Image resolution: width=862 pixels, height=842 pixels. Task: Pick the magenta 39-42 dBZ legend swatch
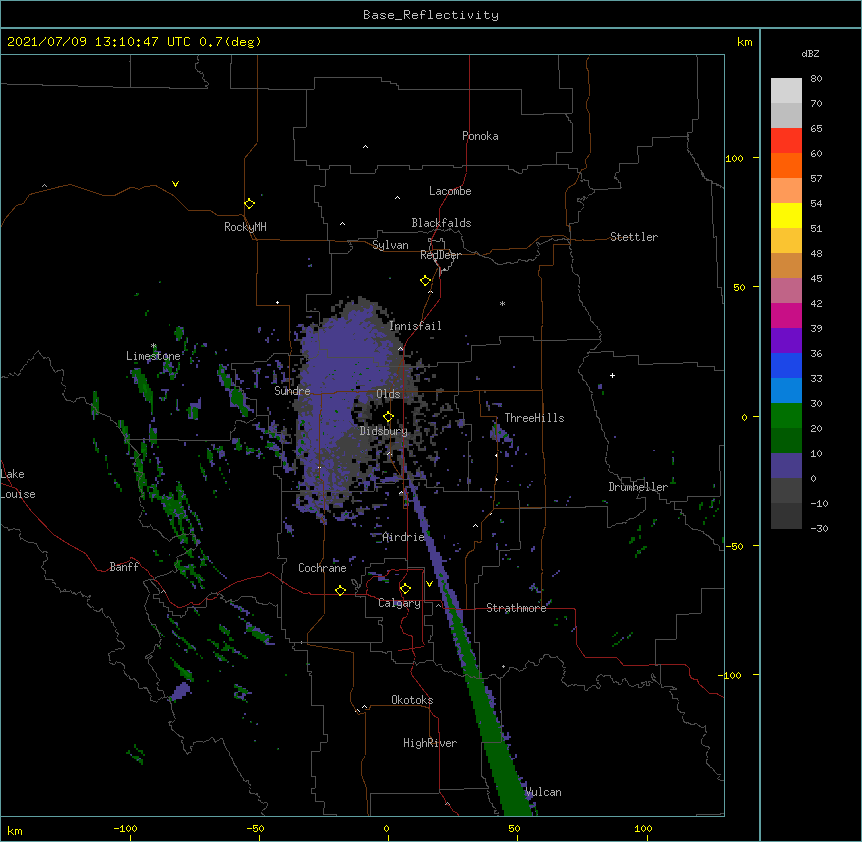point(786,315)
